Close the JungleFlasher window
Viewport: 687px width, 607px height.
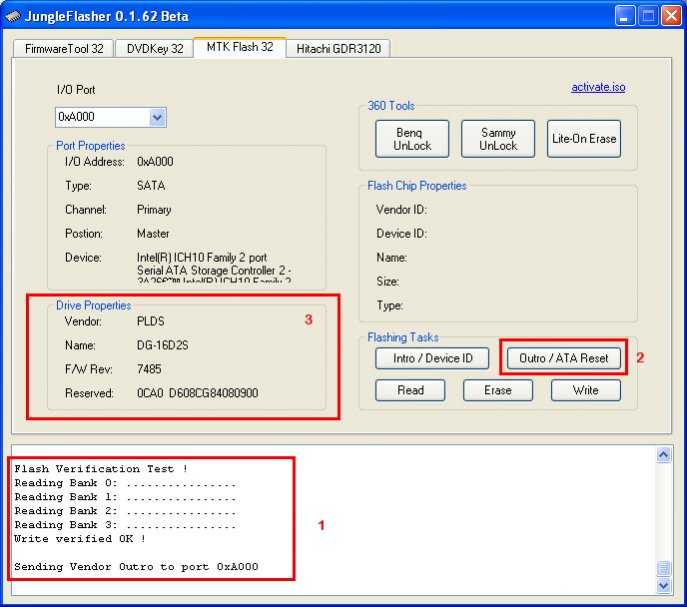pyautogui.click(x=671, y=16)
